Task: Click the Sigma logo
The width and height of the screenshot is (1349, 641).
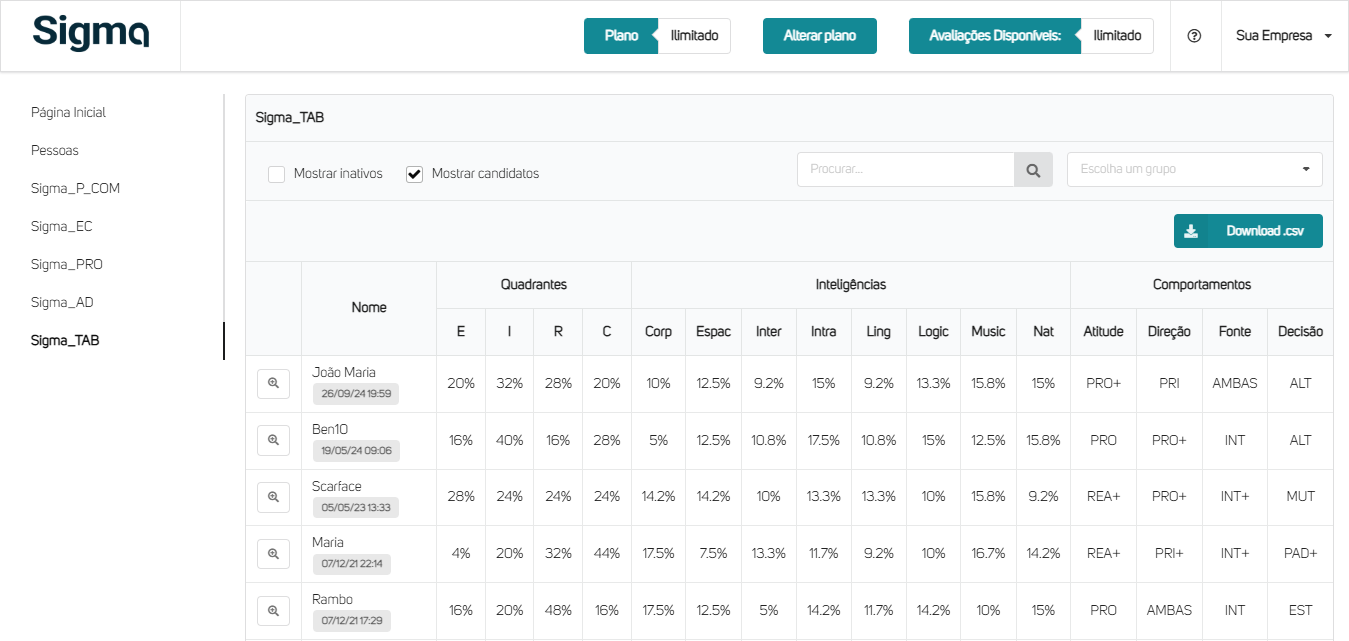Action: [x=91, y=33]
